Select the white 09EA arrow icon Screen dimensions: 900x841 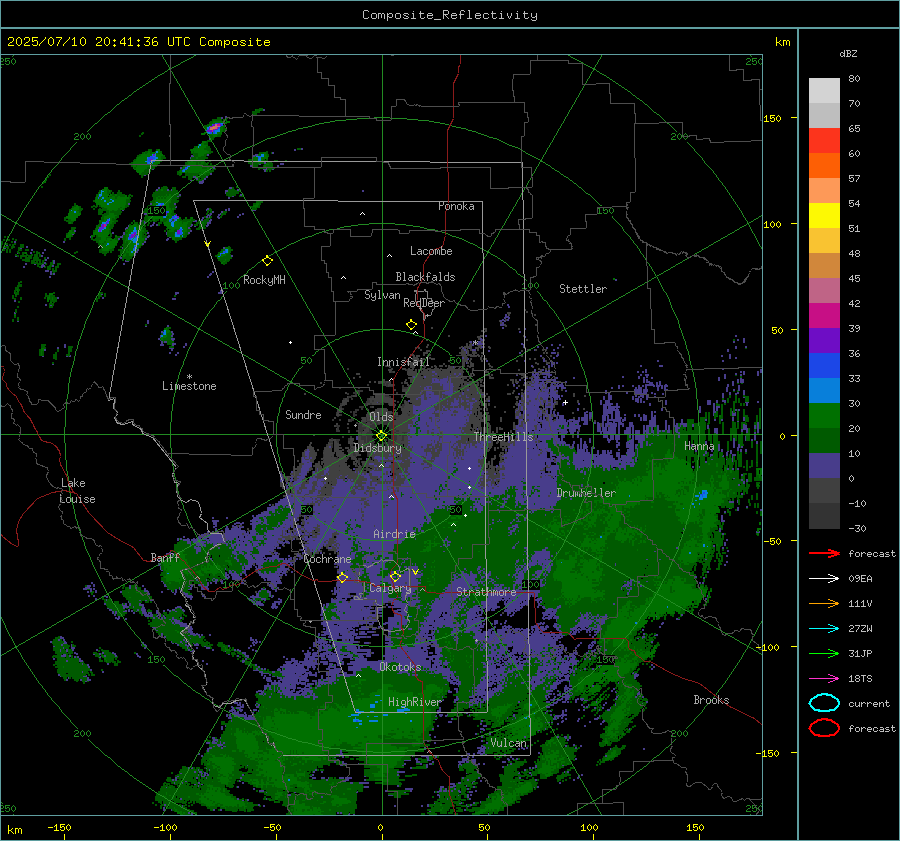(x=824, y=578)
